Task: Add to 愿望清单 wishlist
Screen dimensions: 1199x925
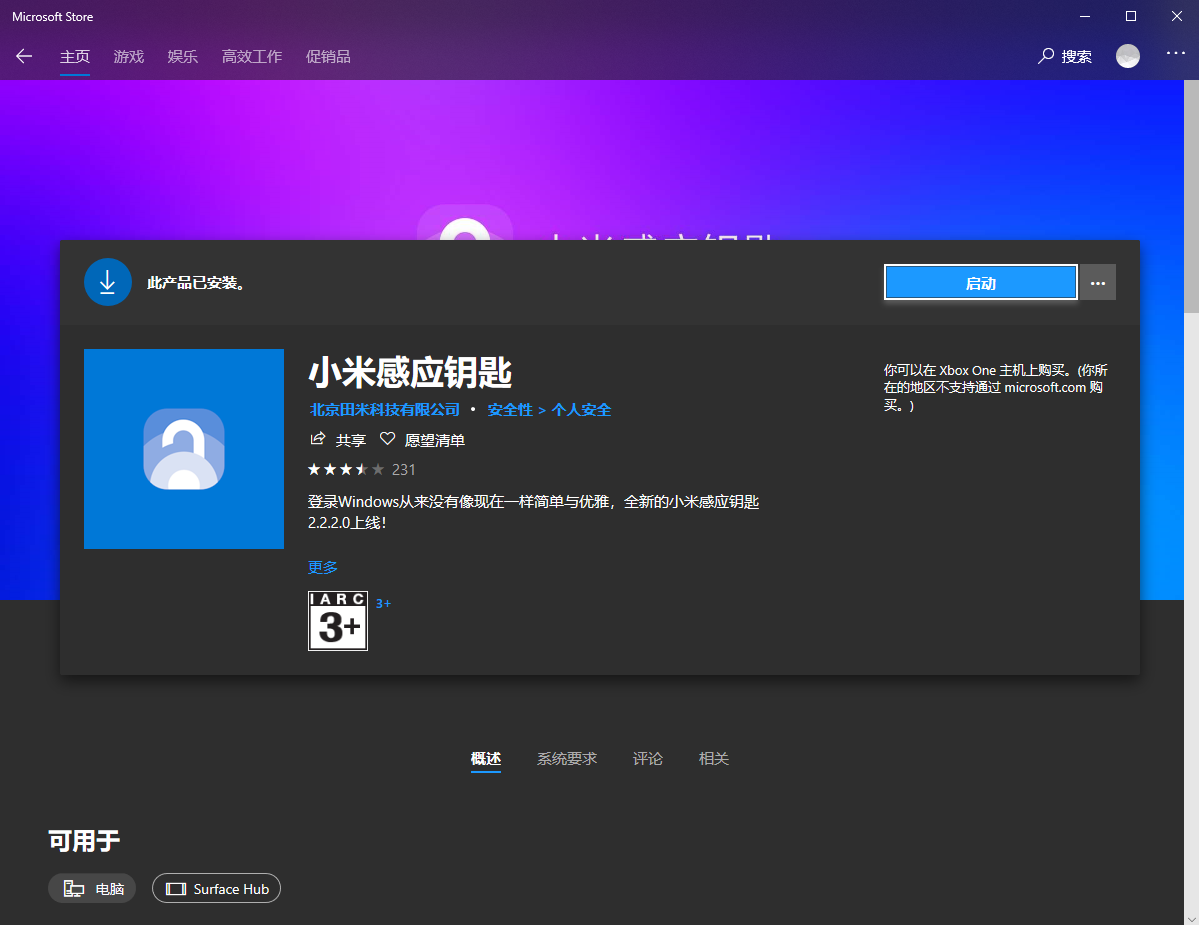Action: coord(434,440)
